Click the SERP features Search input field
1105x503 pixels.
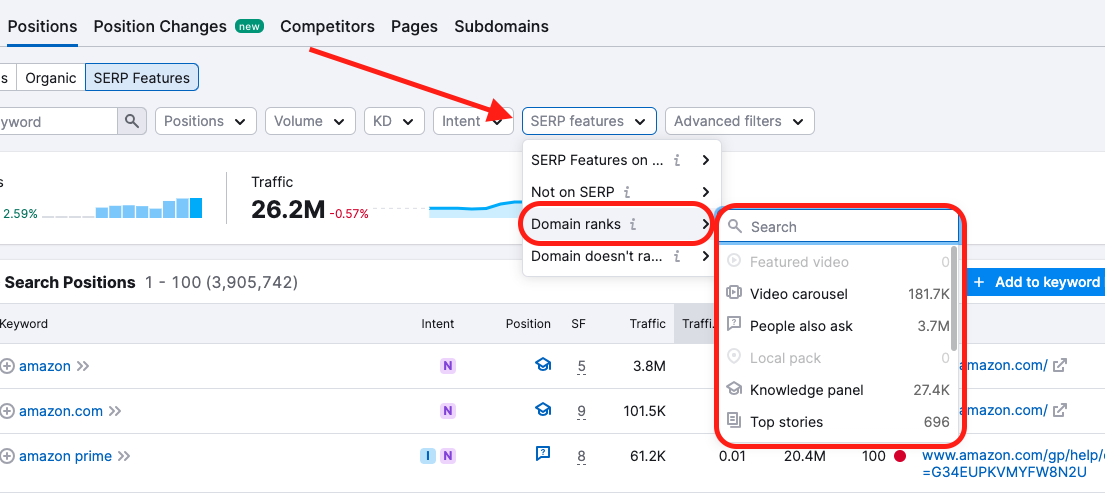coord(839,227)
